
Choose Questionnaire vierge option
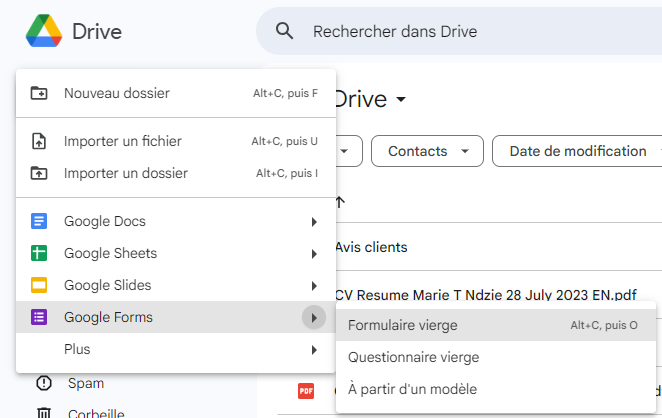pyautogui.click(x=413, y=357)
